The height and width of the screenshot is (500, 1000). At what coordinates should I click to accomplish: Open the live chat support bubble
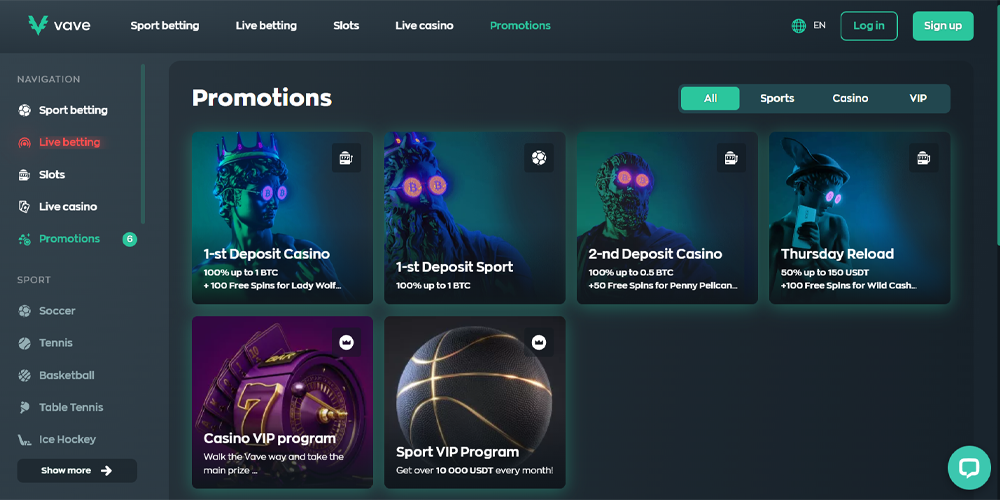point(969,467)
